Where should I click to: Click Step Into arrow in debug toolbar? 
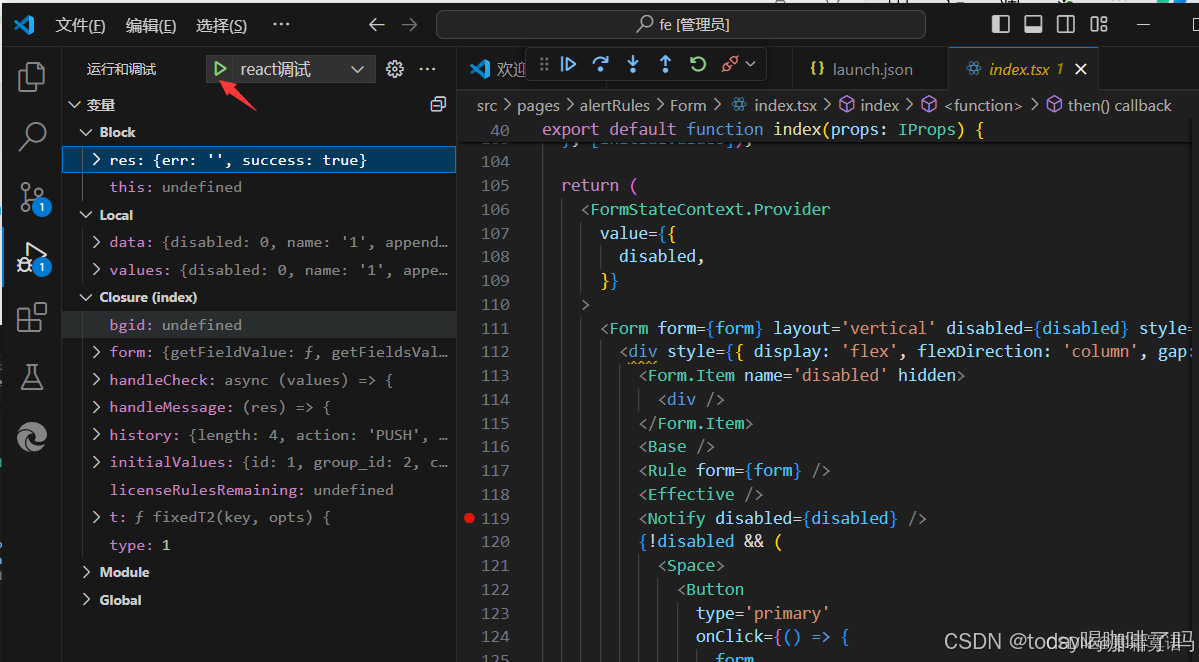tap(633, 64)
